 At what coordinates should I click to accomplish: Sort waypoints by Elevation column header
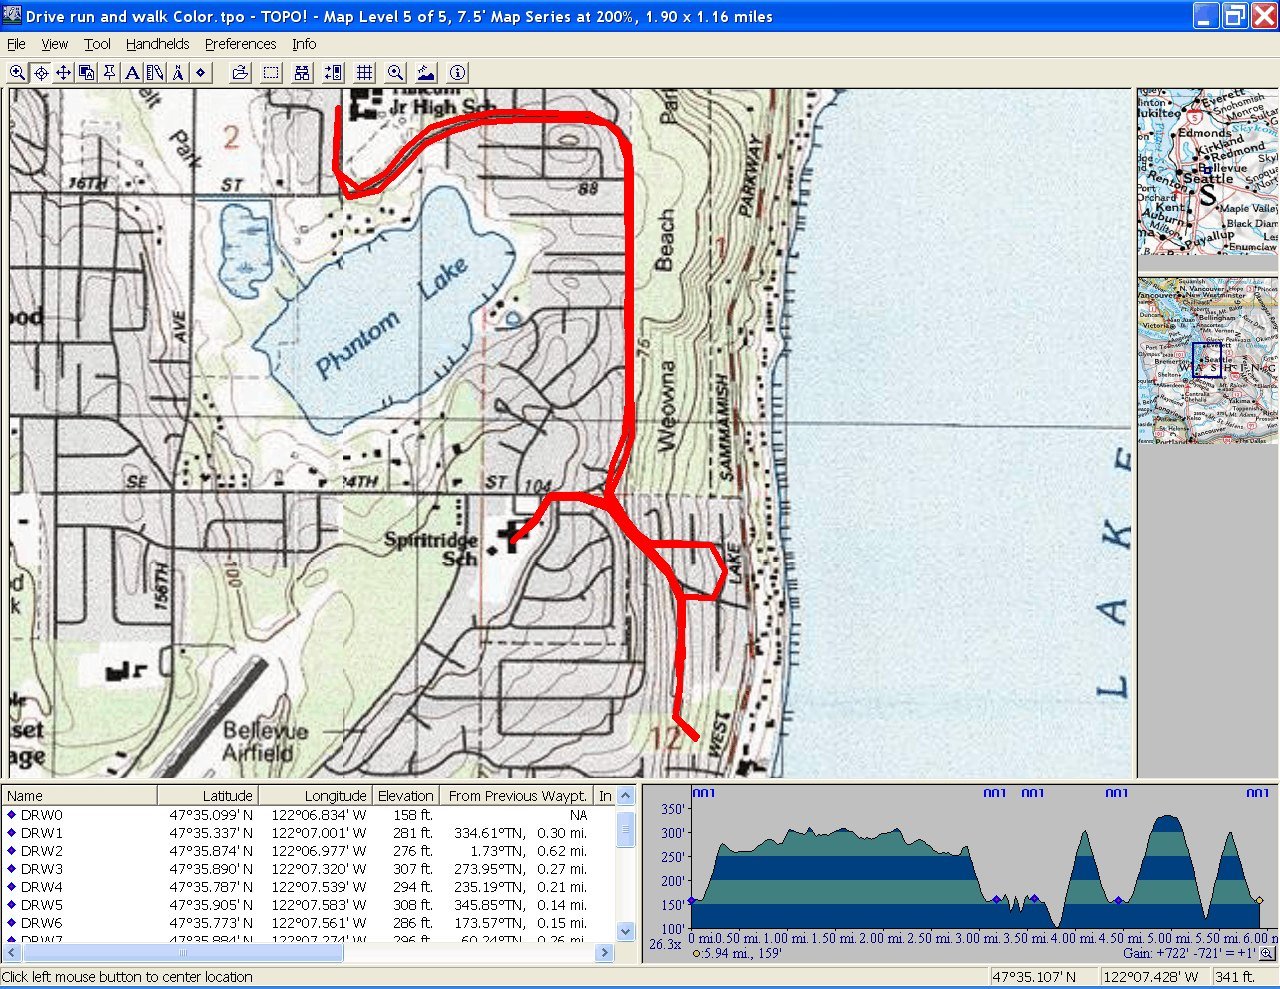[405, 796]
